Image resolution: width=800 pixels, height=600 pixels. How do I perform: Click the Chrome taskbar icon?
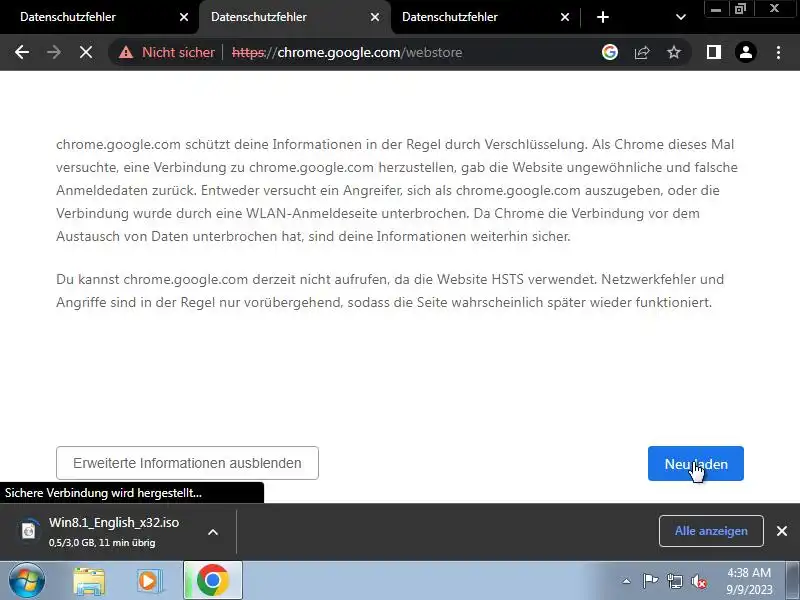(x=213, y=581)
